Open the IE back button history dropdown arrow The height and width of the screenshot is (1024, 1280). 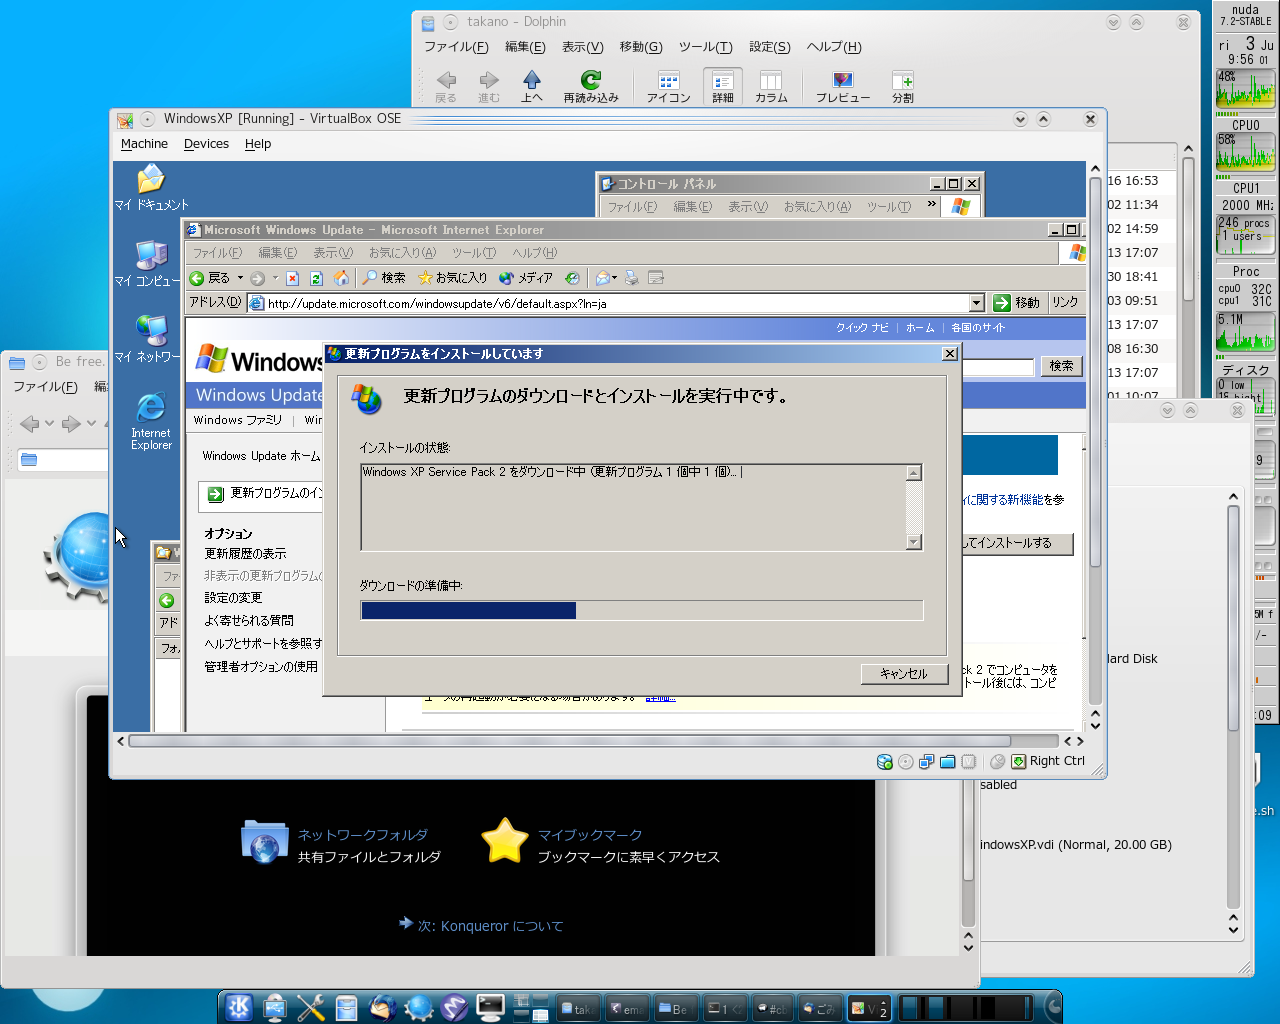tap(240, 278)
